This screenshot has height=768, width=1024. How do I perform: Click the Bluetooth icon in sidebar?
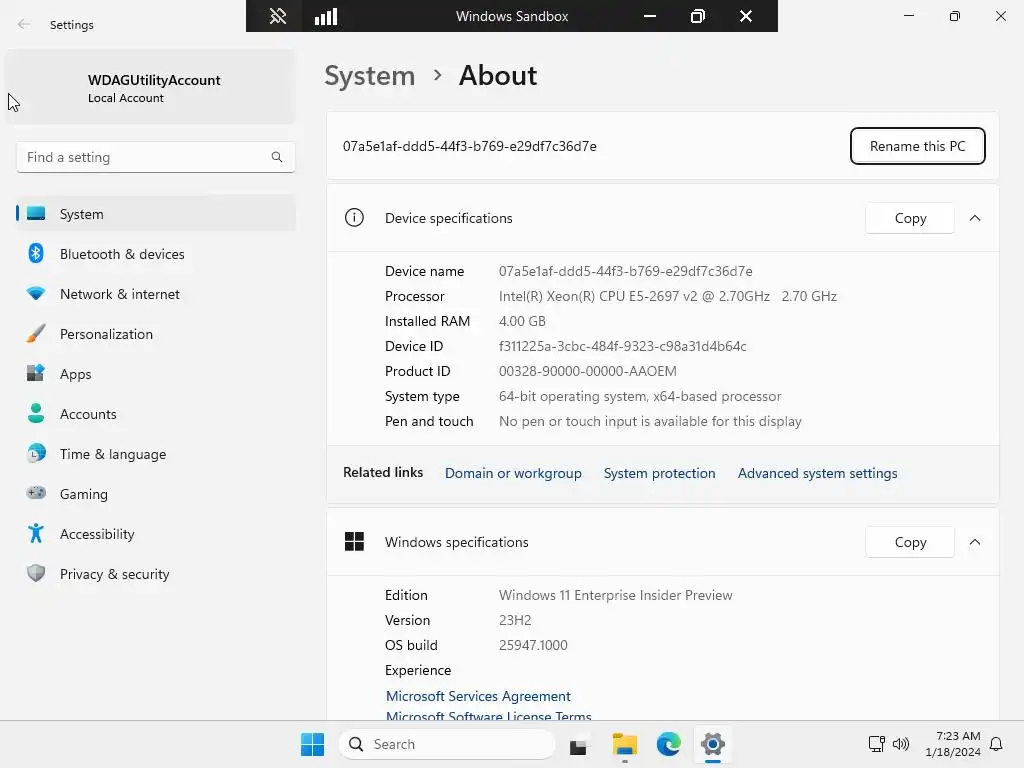36,253
